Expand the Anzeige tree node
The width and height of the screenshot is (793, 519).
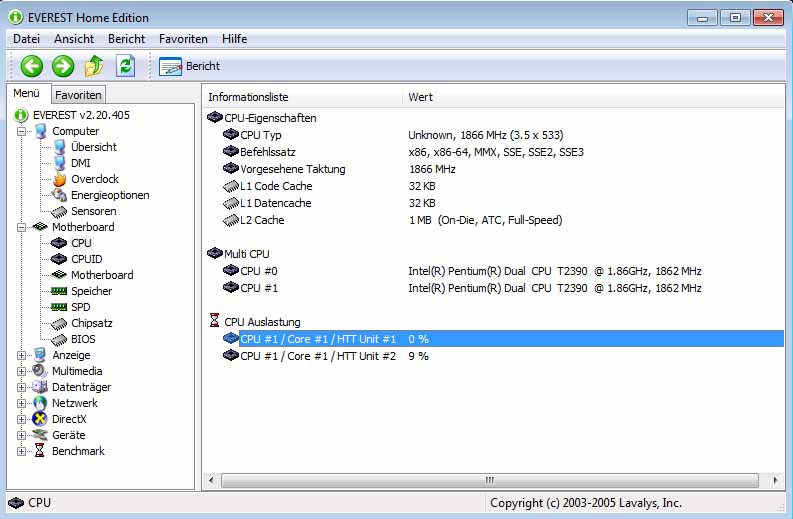click(21, 355)
